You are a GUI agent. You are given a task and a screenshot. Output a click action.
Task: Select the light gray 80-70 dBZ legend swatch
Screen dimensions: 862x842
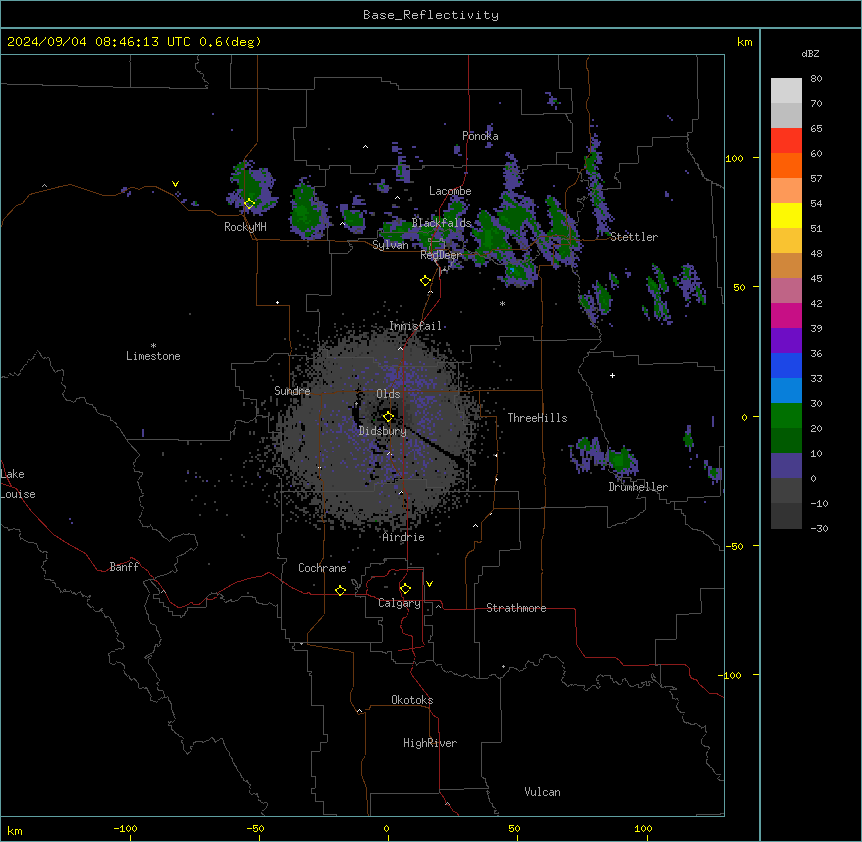pyautogui.click(x=786, y=91)
